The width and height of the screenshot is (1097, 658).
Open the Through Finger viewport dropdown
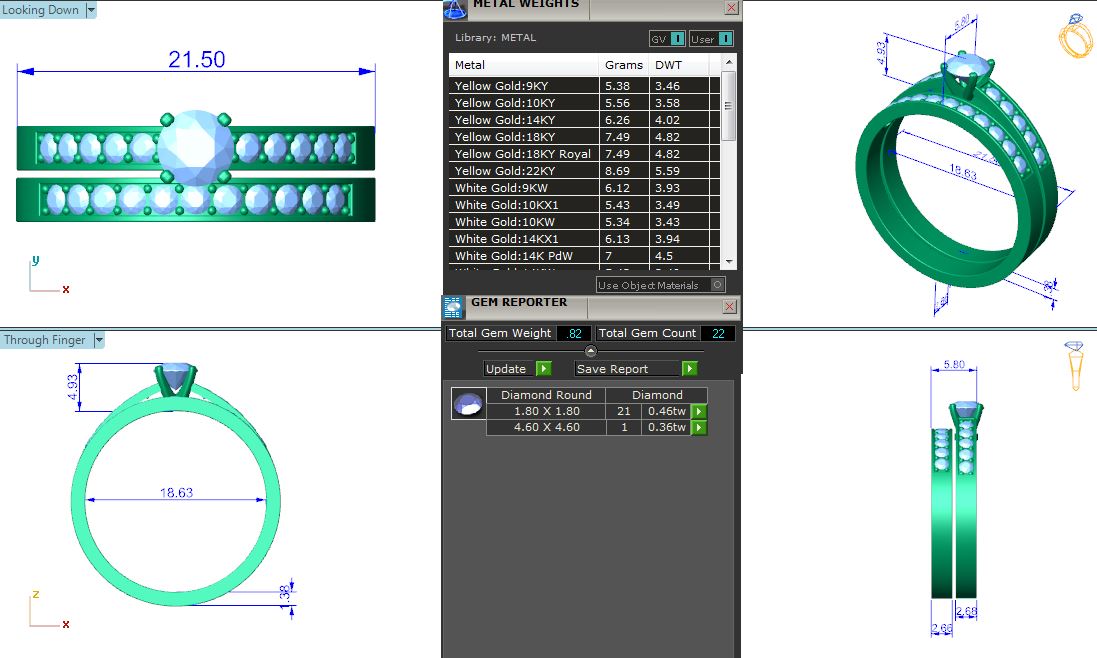pyautogui.click(x=99, y=340)
